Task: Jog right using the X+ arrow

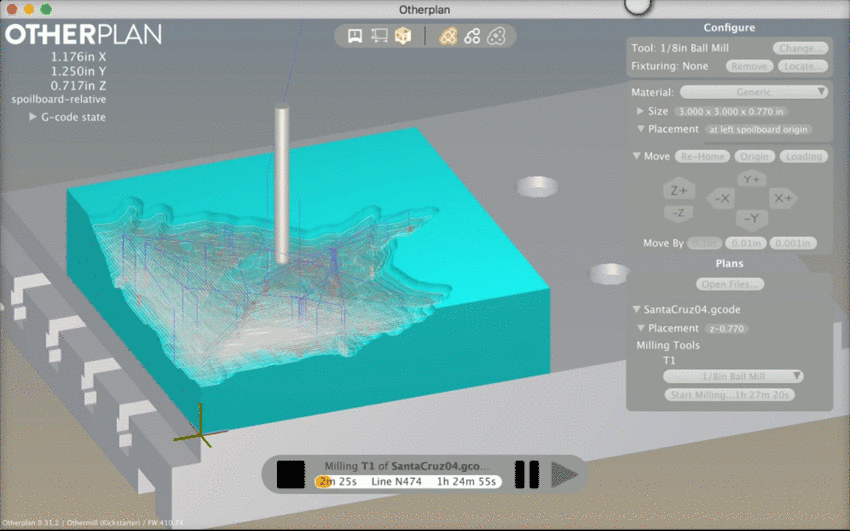Action: 783,199
